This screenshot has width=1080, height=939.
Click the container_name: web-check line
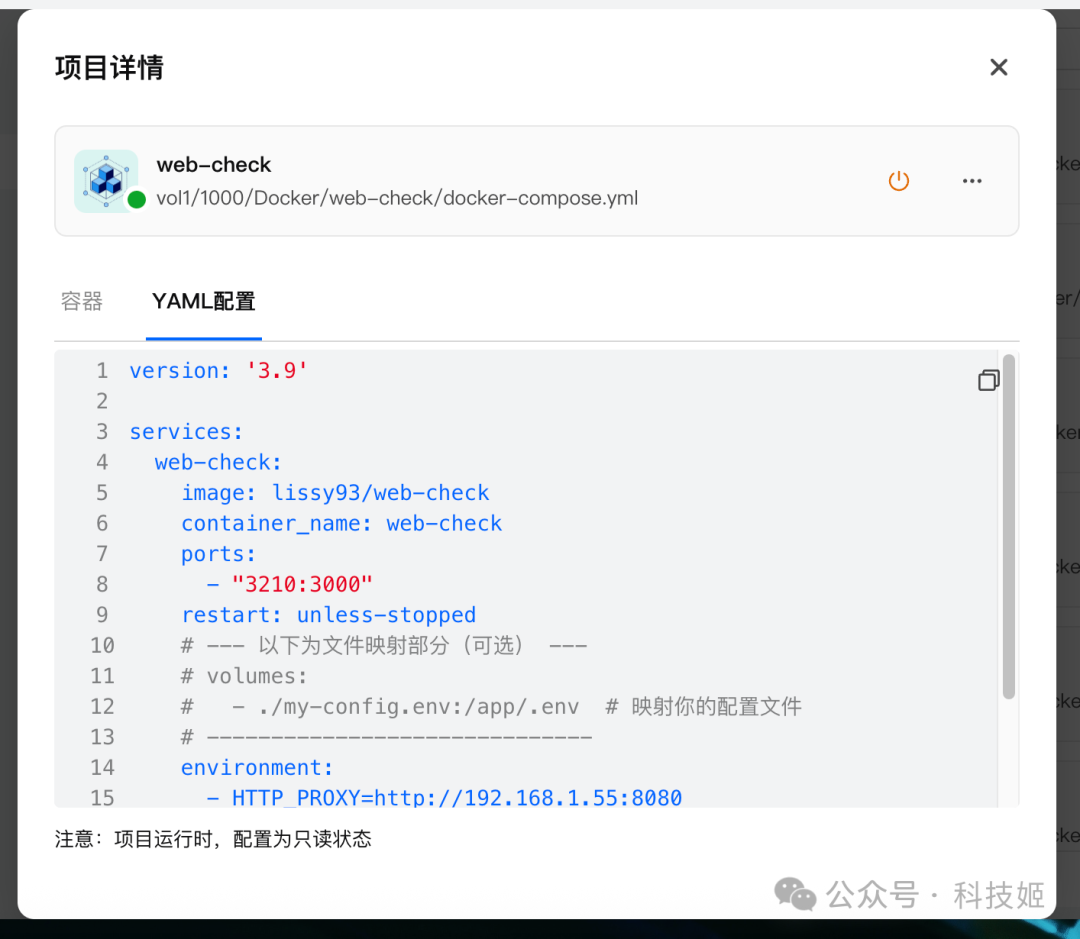[341, 523]
